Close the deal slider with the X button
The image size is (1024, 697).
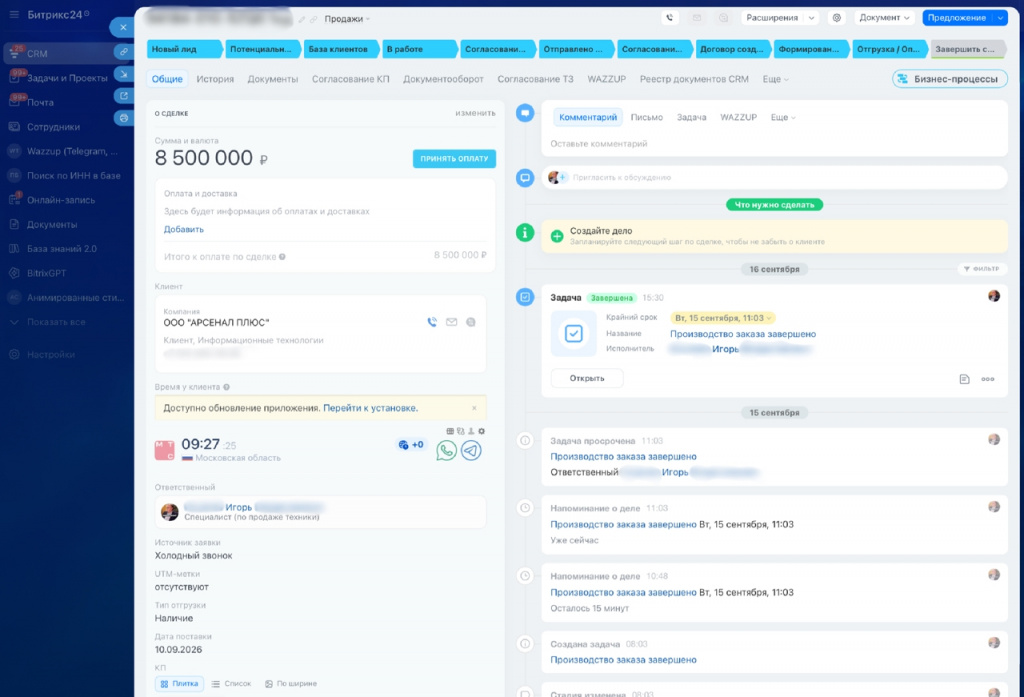(x=123, y=27)
